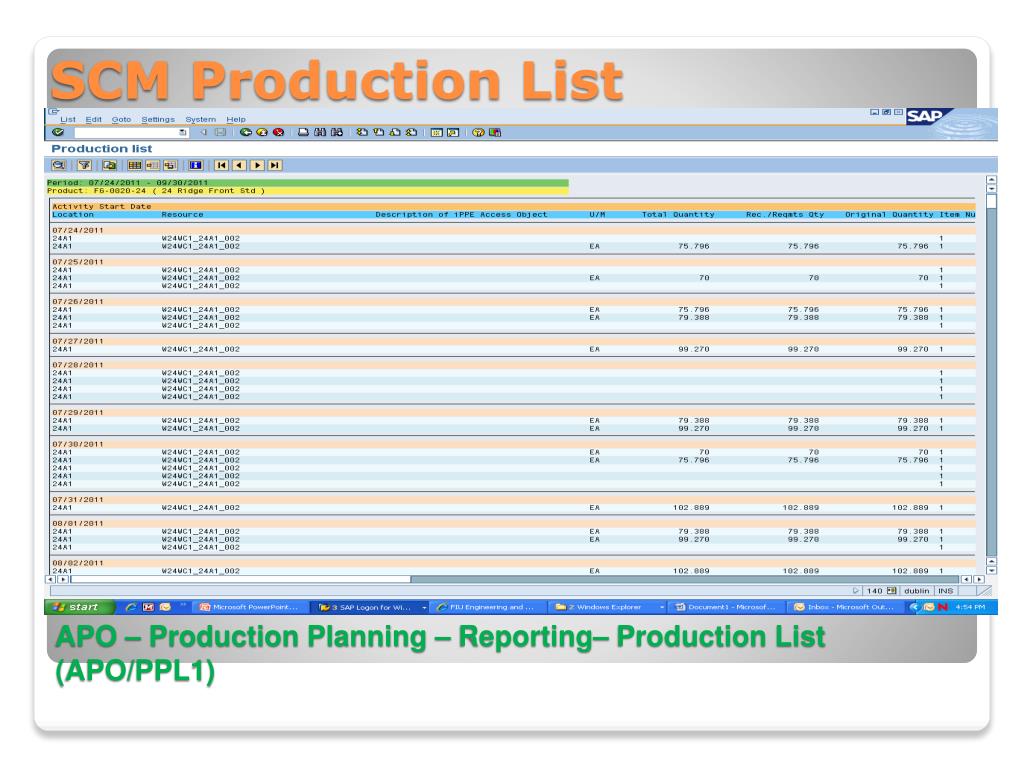This screenshot has width=1024, height=768.
Task: Click the Previous Page icon in standard toolbar
Action: click(x=378, y=132)
